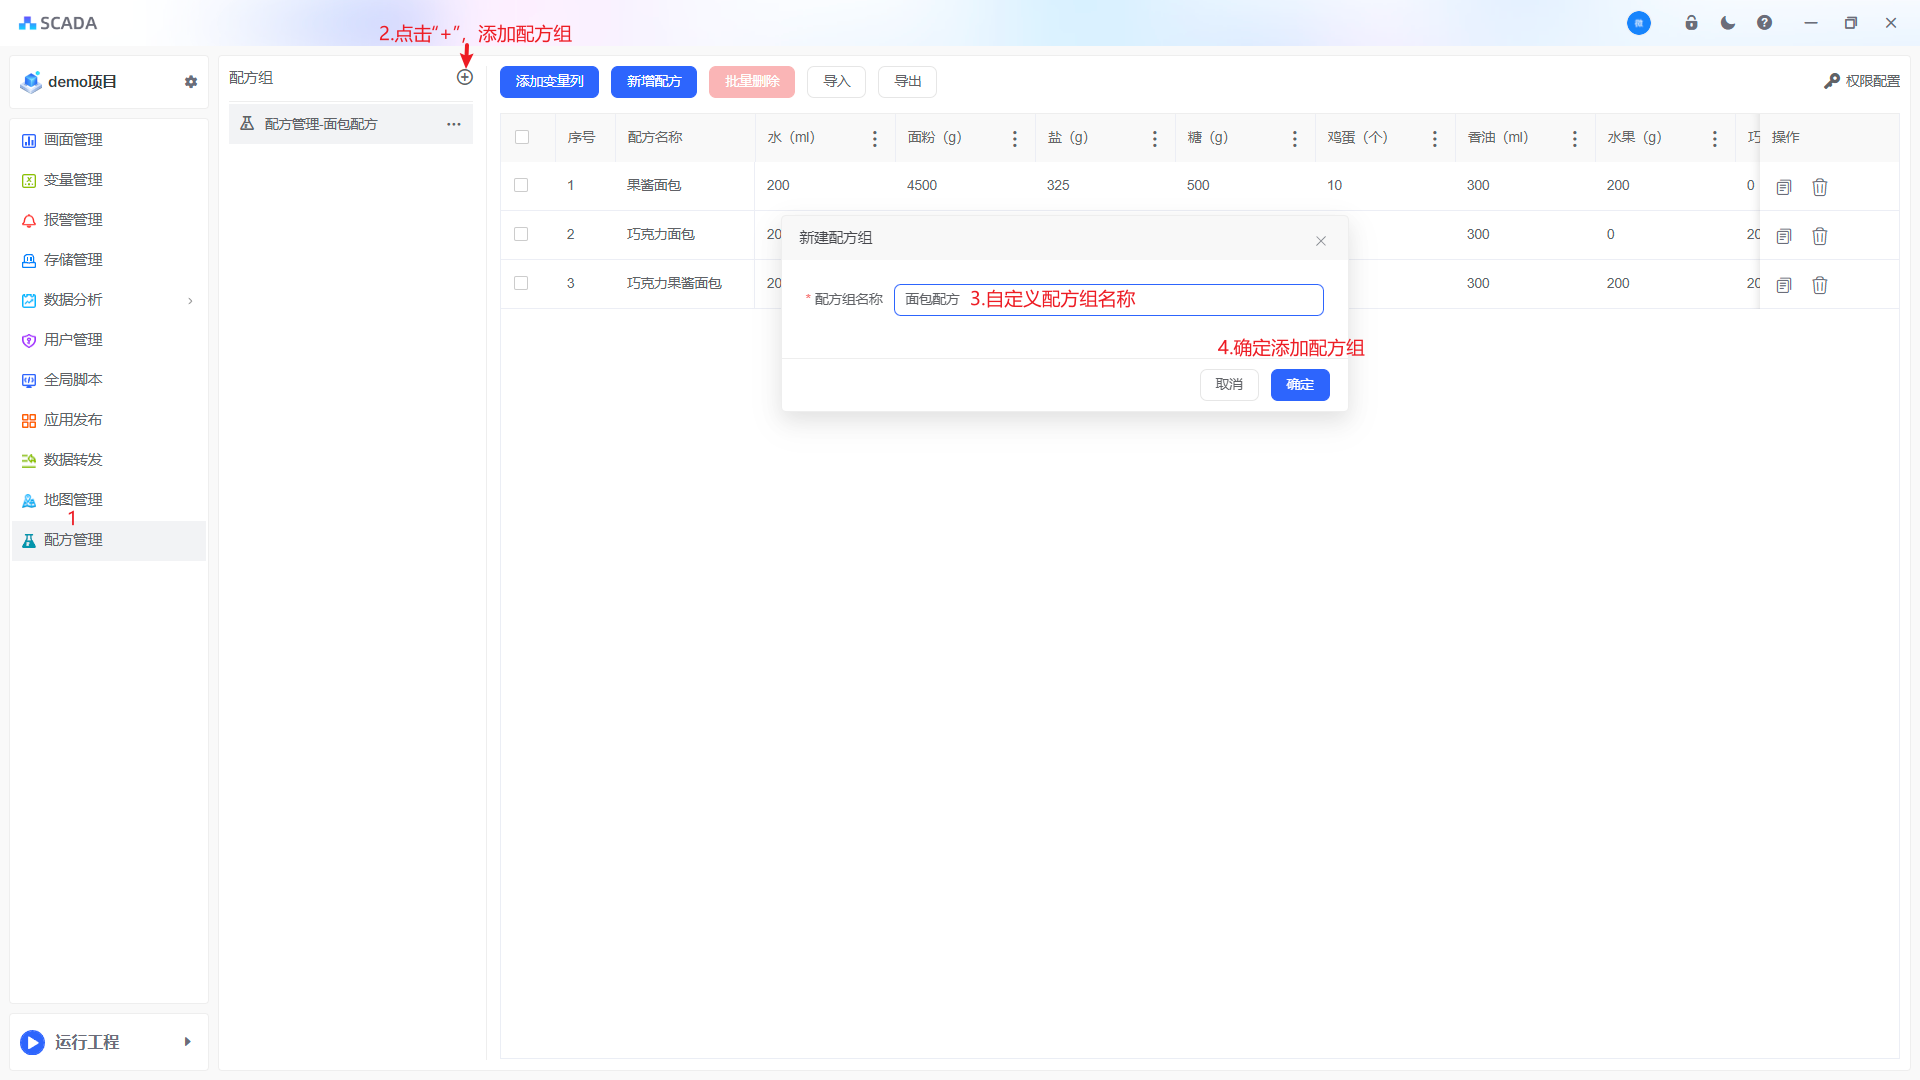Open demo项目 settings gear icon

tap(191, 82)
